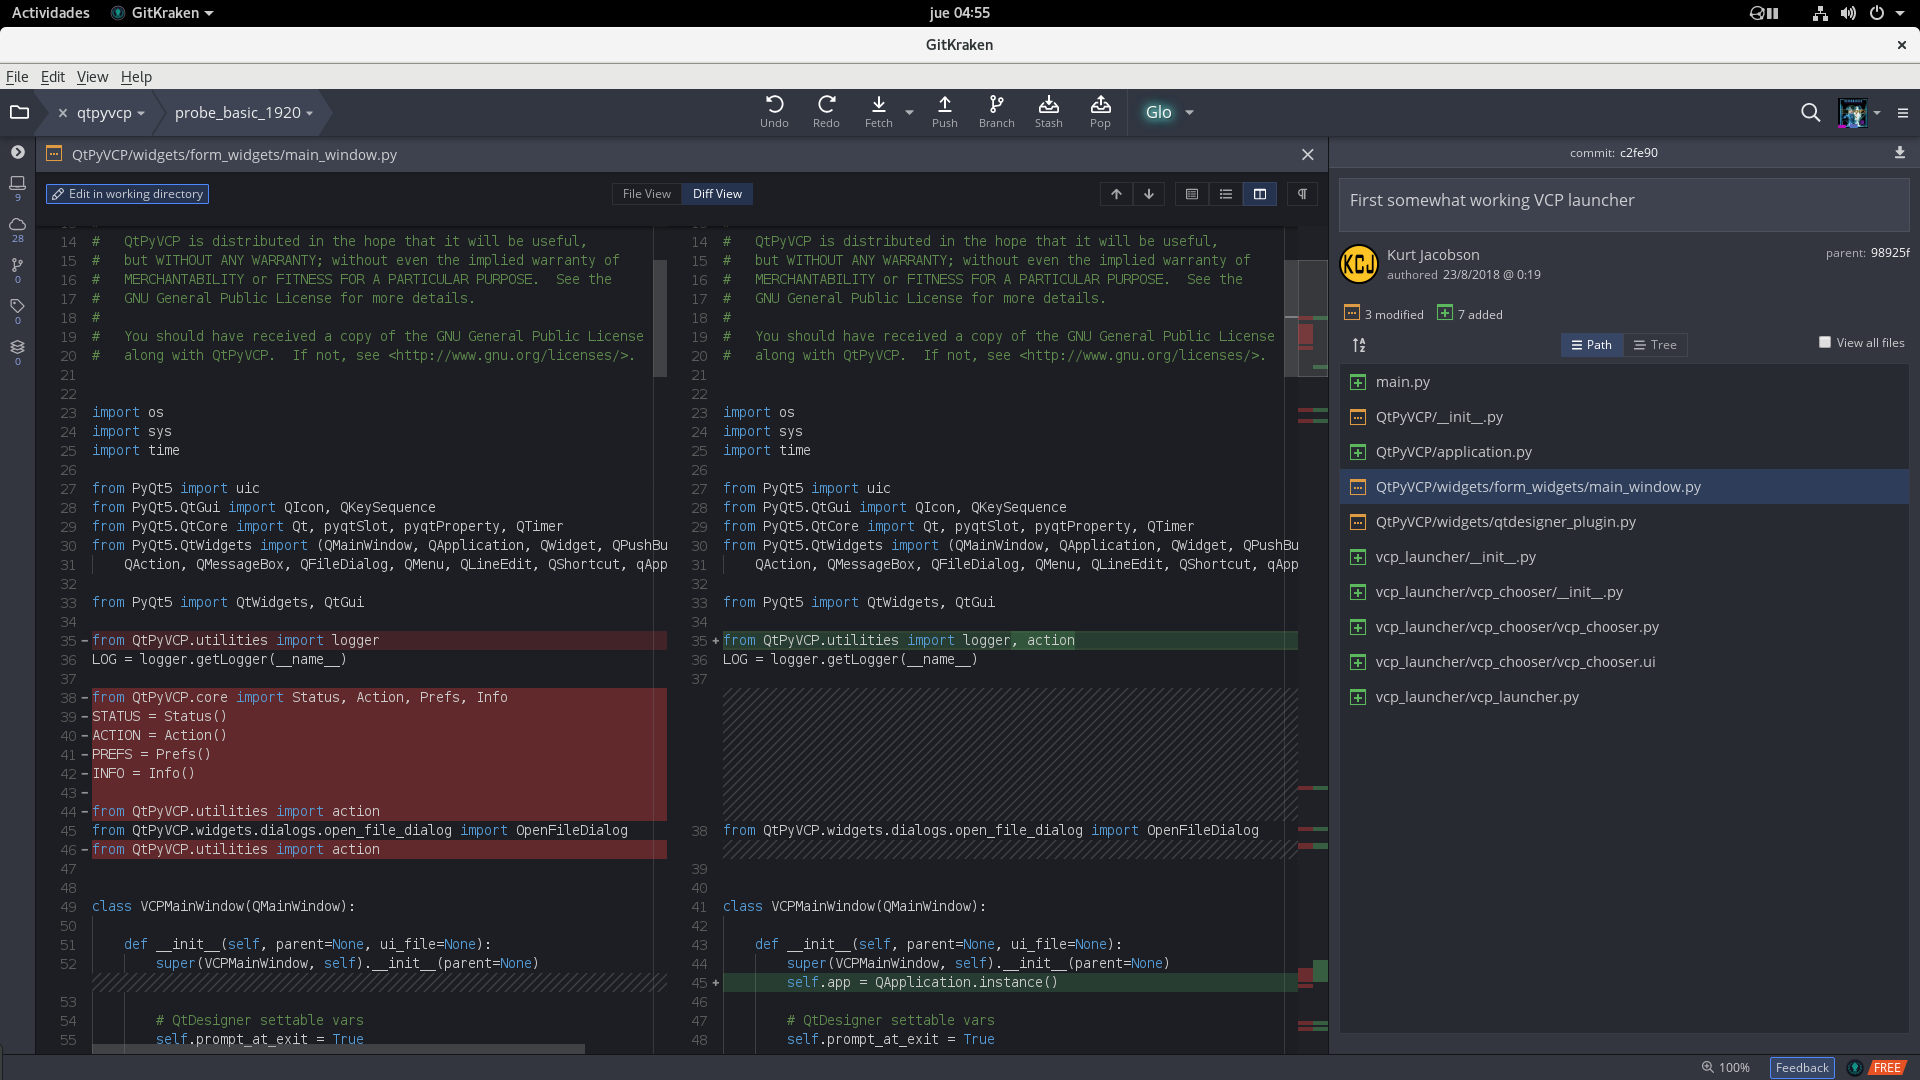Expand the left panel arrow icon

click(x=18, y=152)
